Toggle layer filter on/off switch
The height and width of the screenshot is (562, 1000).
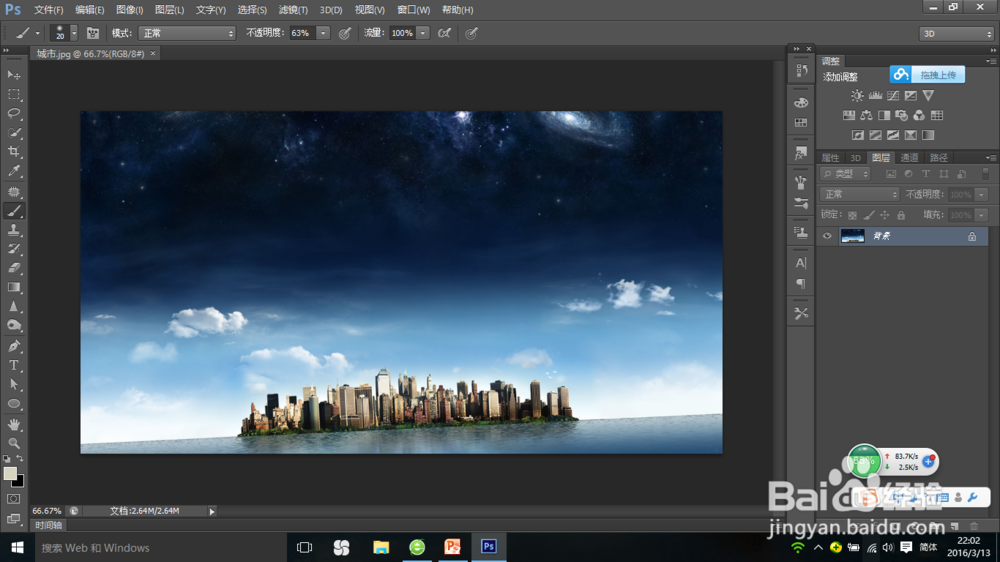[985, 174]
